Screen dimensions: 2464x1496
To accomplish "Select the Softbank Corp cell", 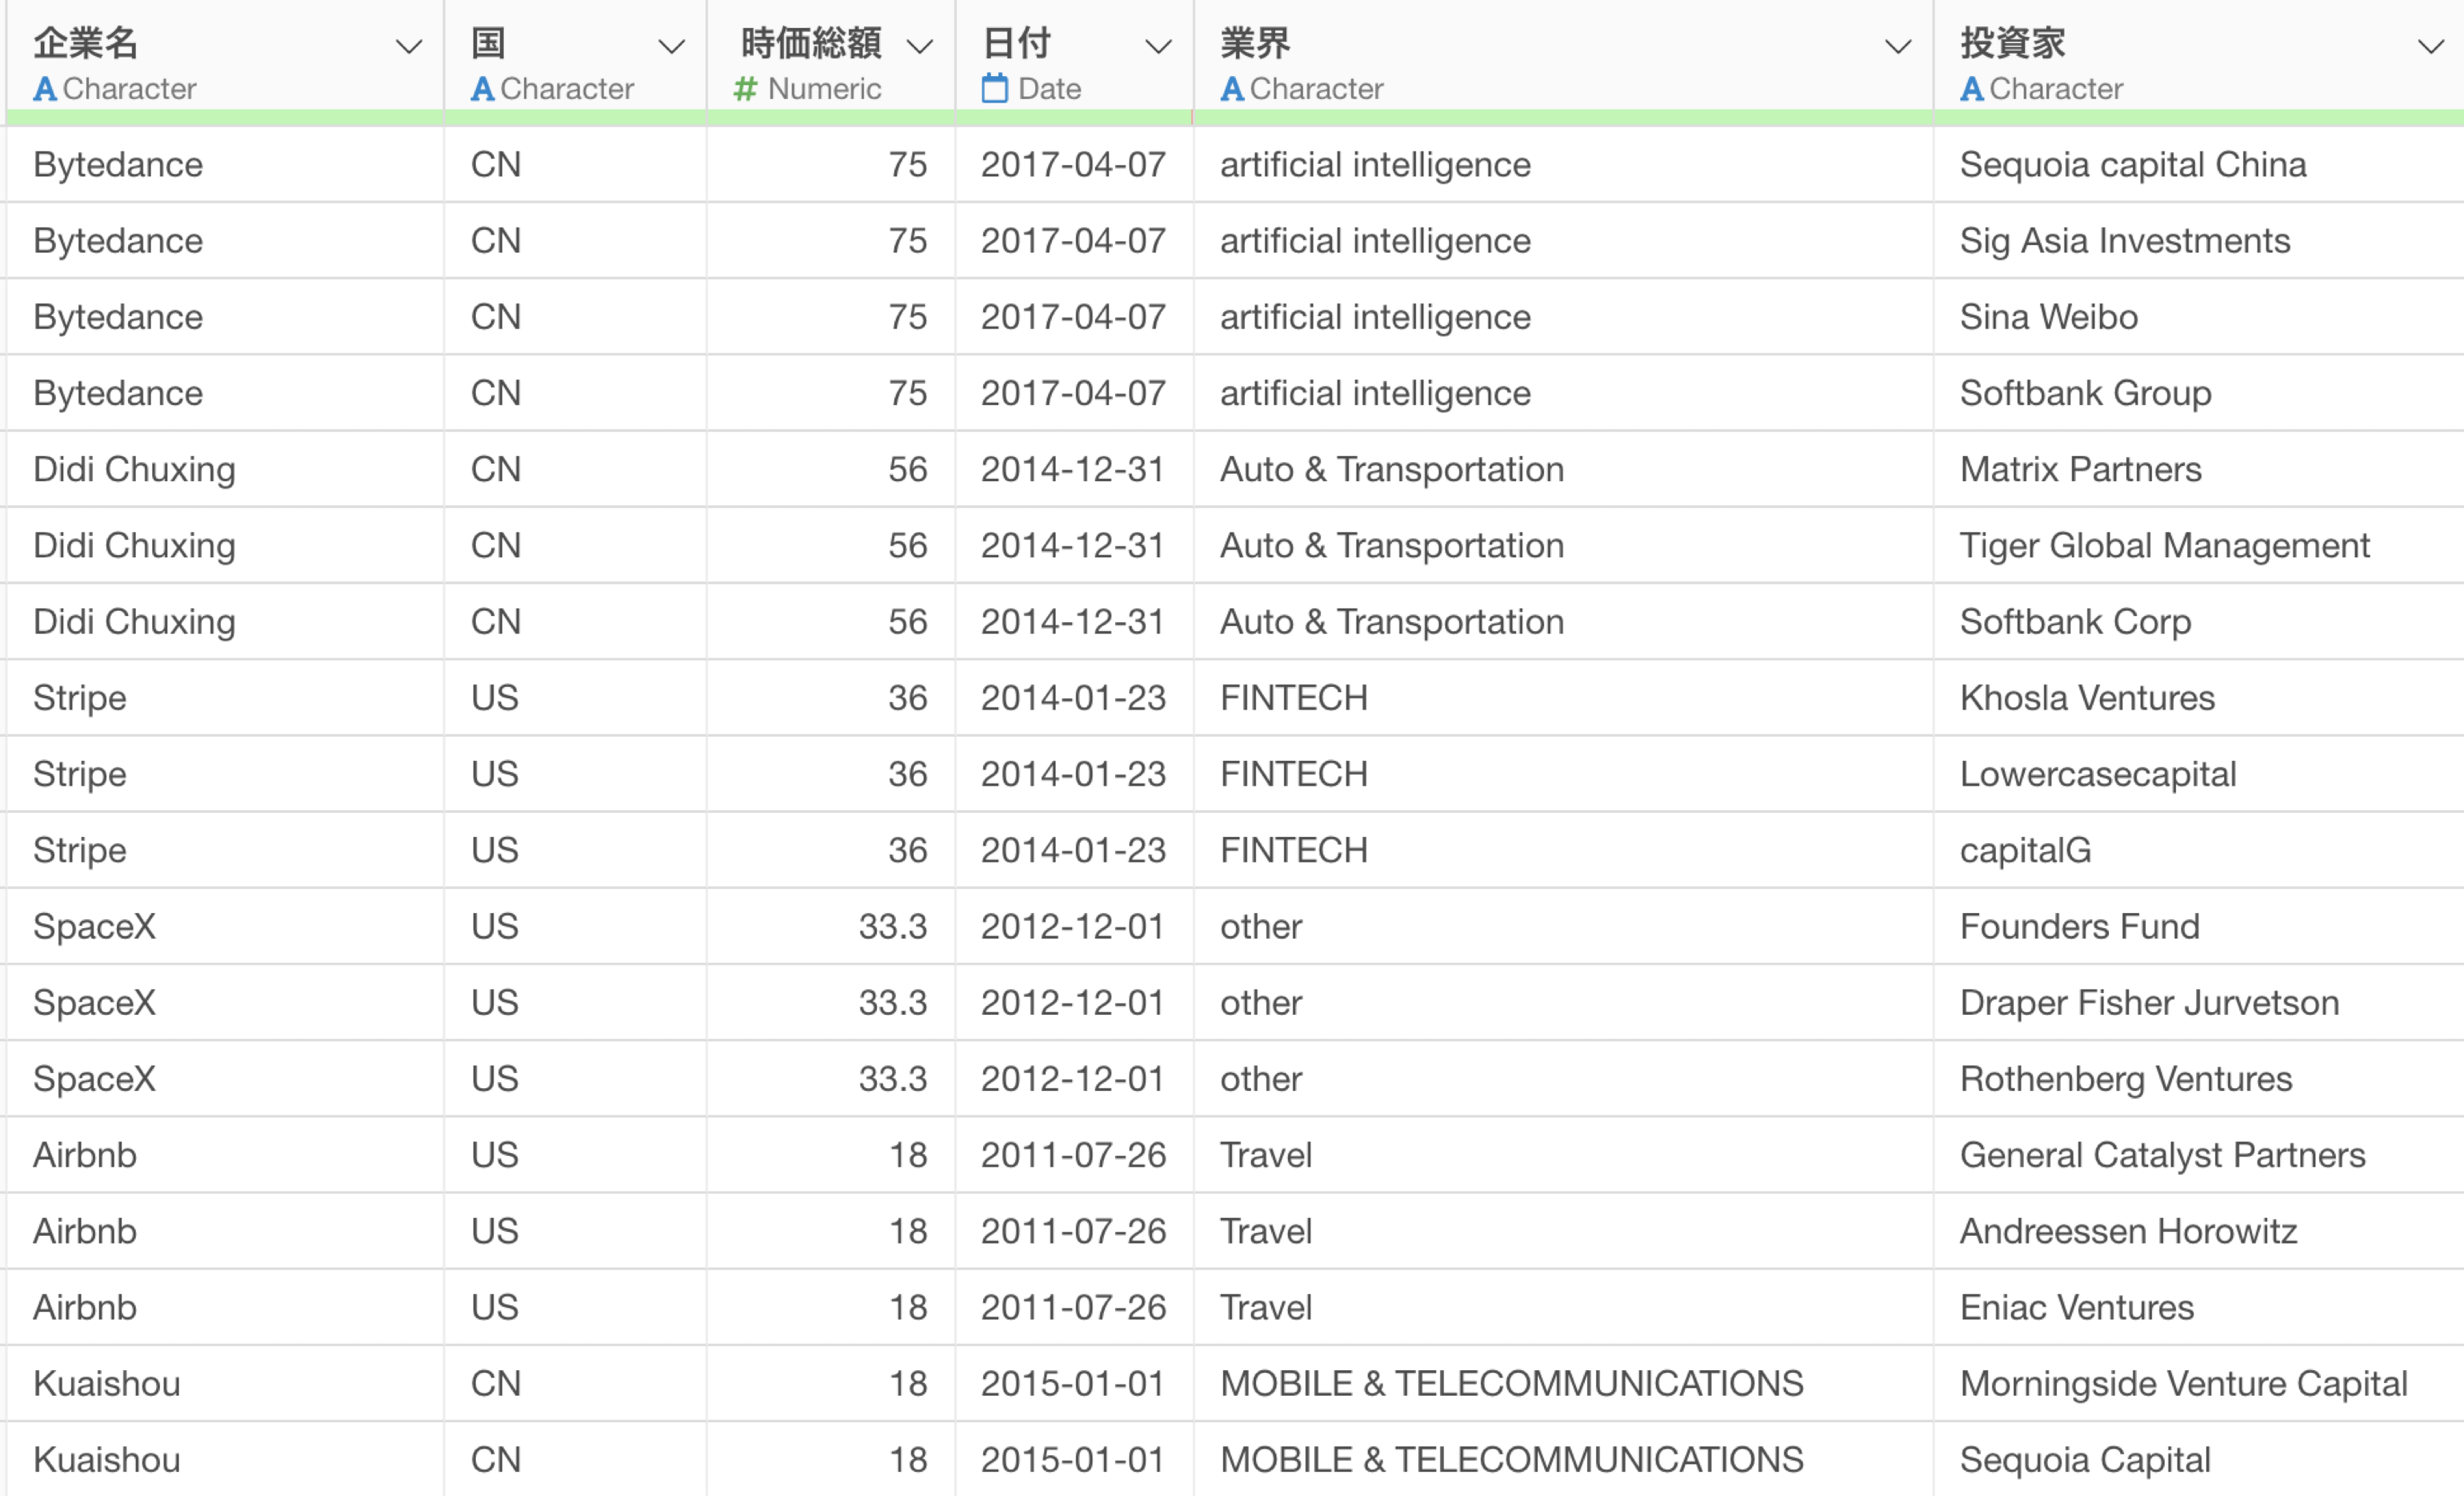I will 2198,621.
